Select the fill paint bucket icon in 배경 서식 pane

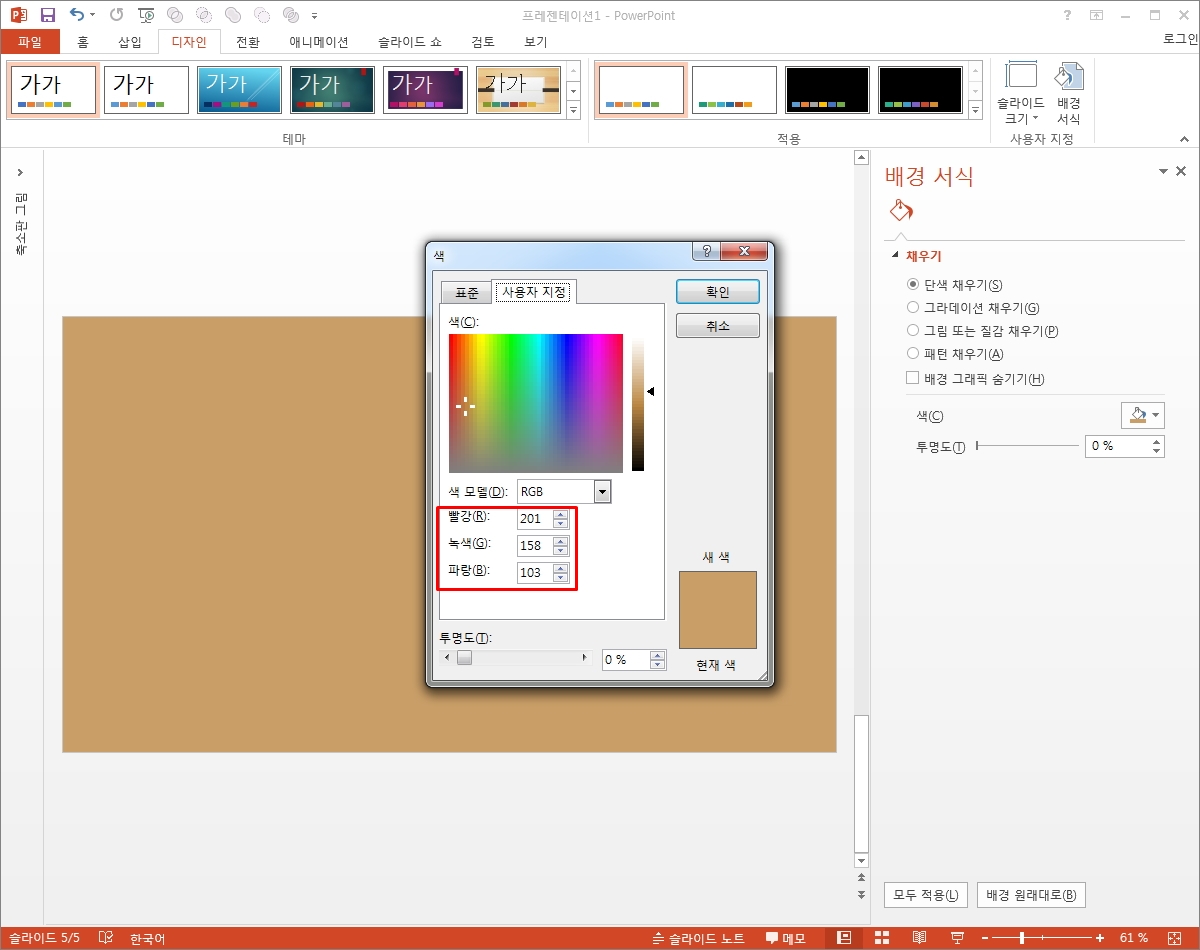(901, 211)
